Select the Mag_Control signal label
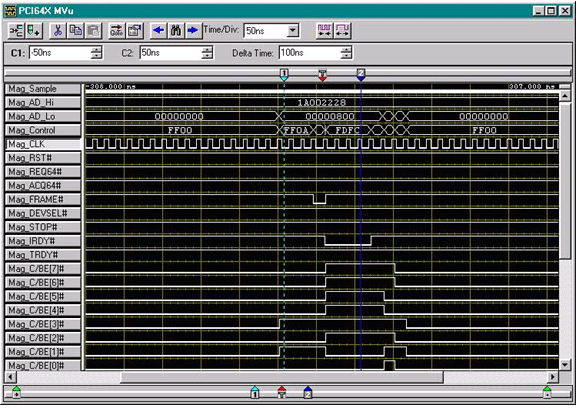This screenshot has width=581, height=410. (43, 130)
